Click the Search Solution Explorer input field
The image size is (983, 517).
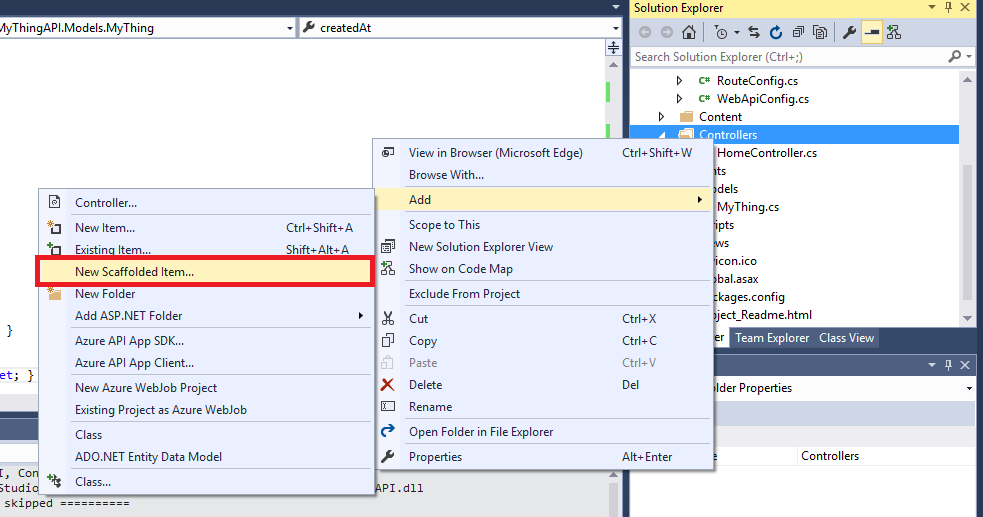click(790, 57)
